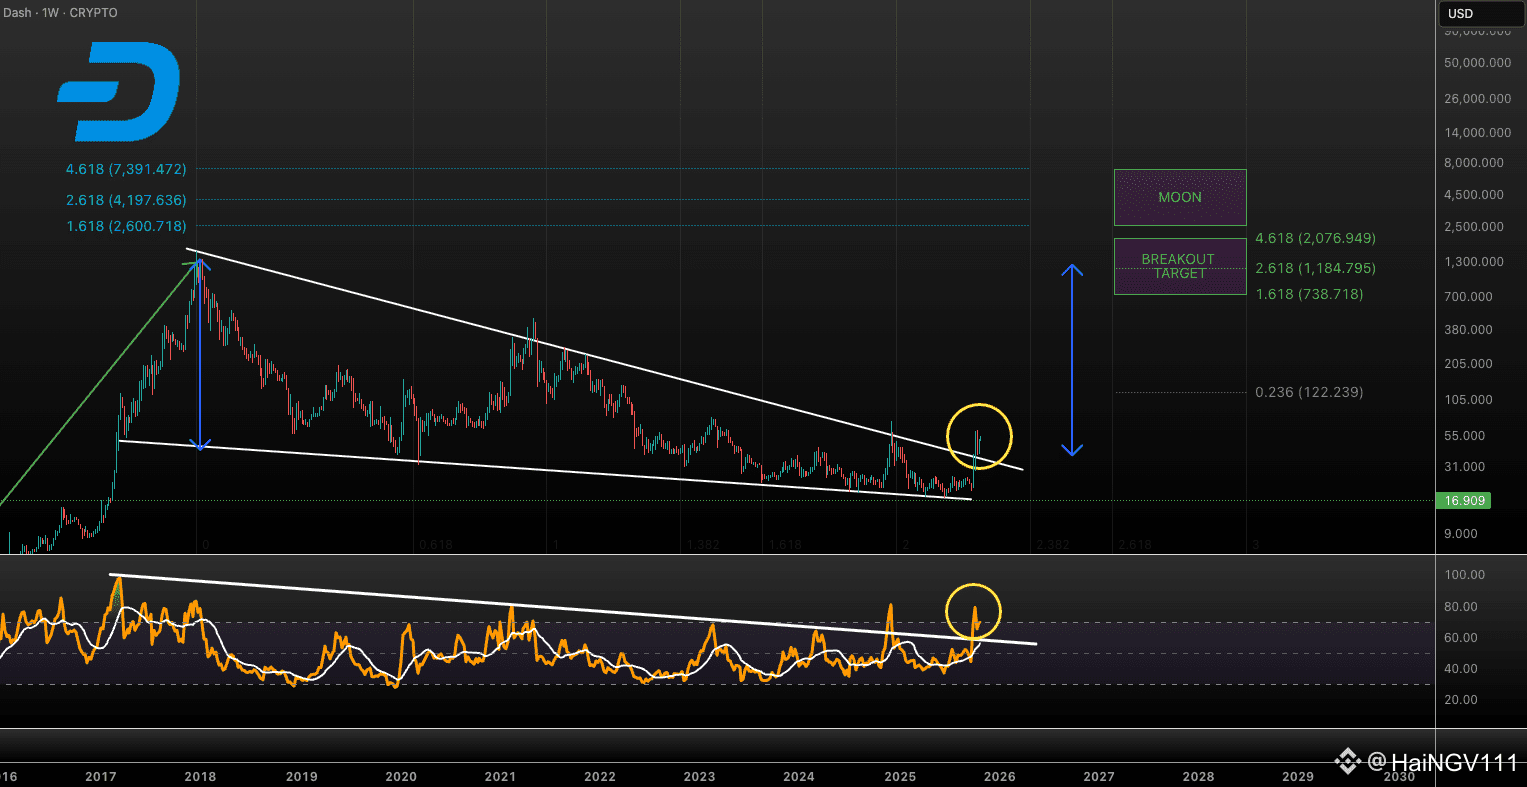1527x787 pixels.
Task: Click the chart title 'Dash · 1W · CRYPTO'
Action: [60, 13]
